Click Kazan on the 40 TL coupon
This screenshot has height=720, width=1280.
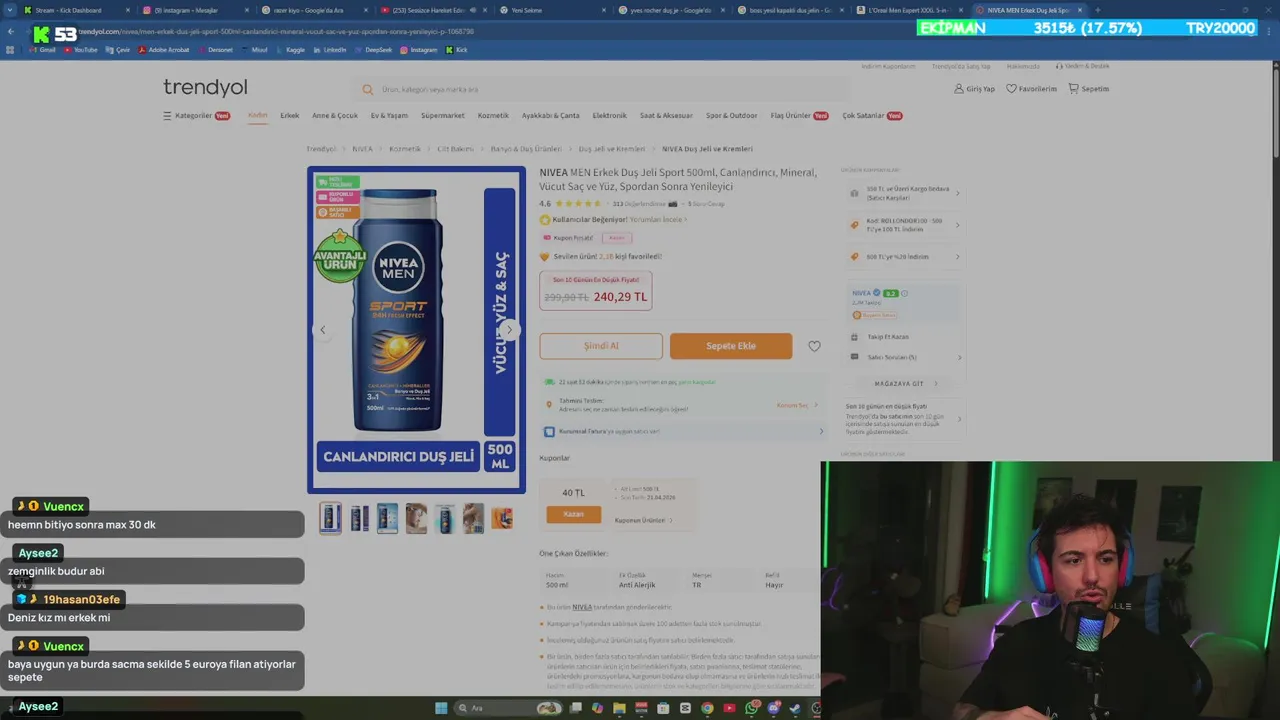tap(574, 514)
